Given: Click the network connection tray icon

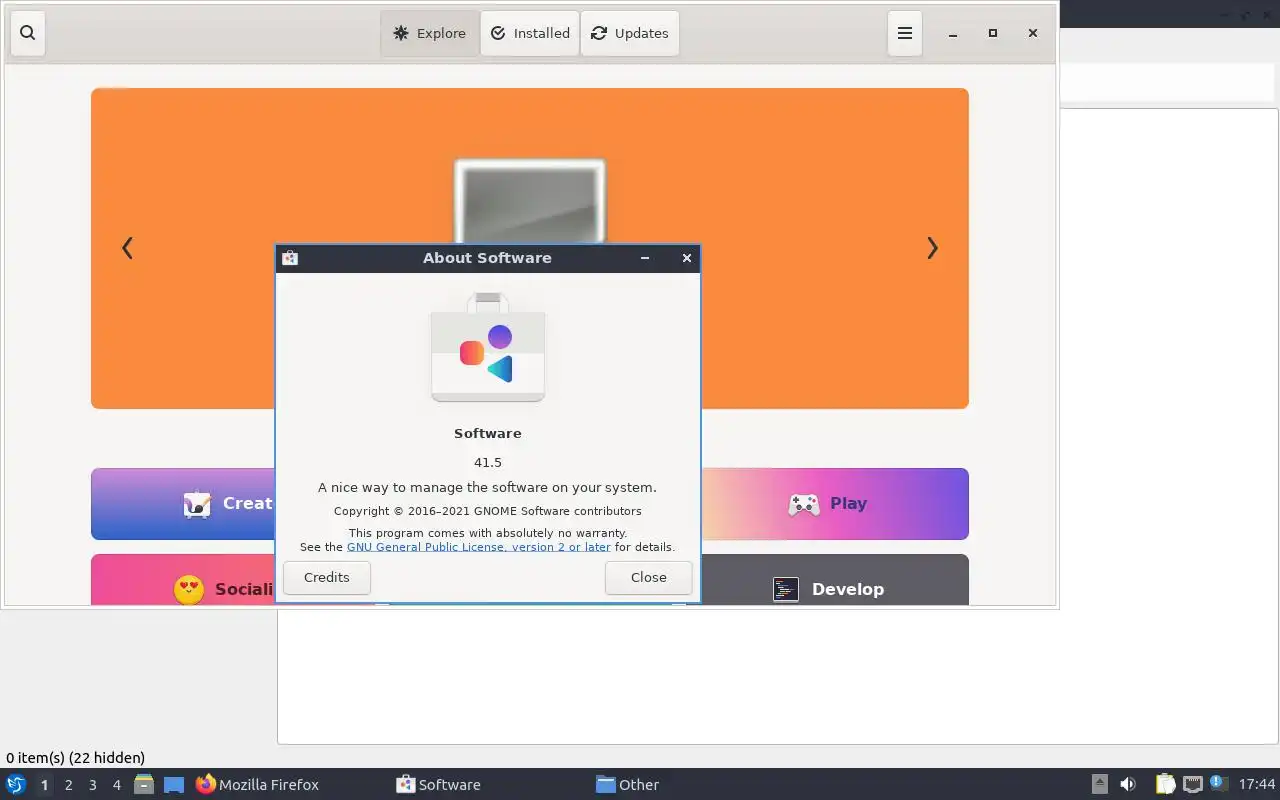Looking at the screenshot, I should 1192,784.
